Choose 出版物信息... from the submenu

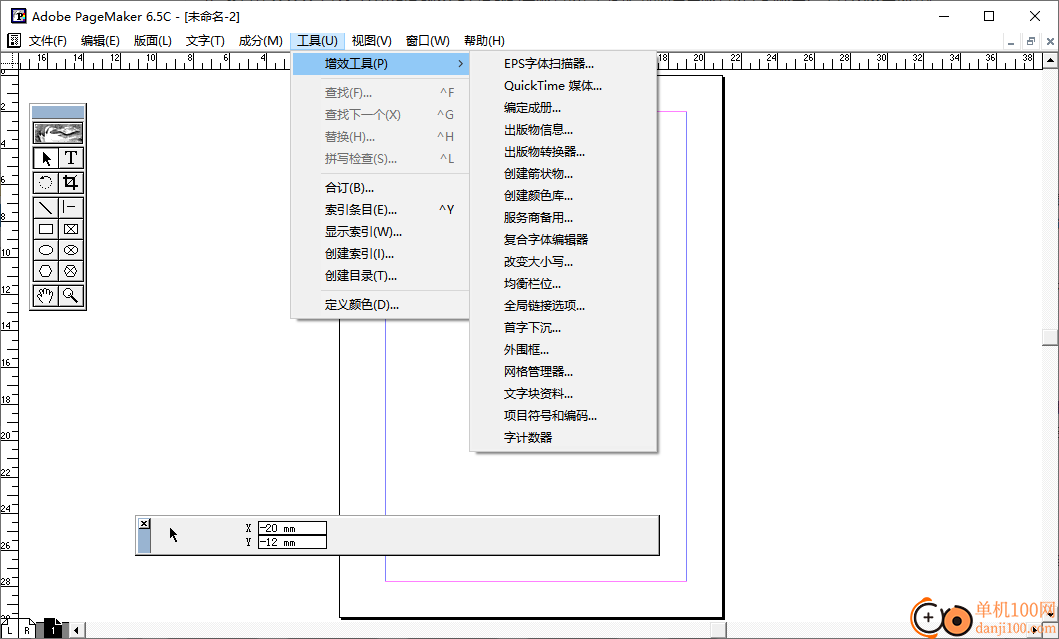click(563, 130)
